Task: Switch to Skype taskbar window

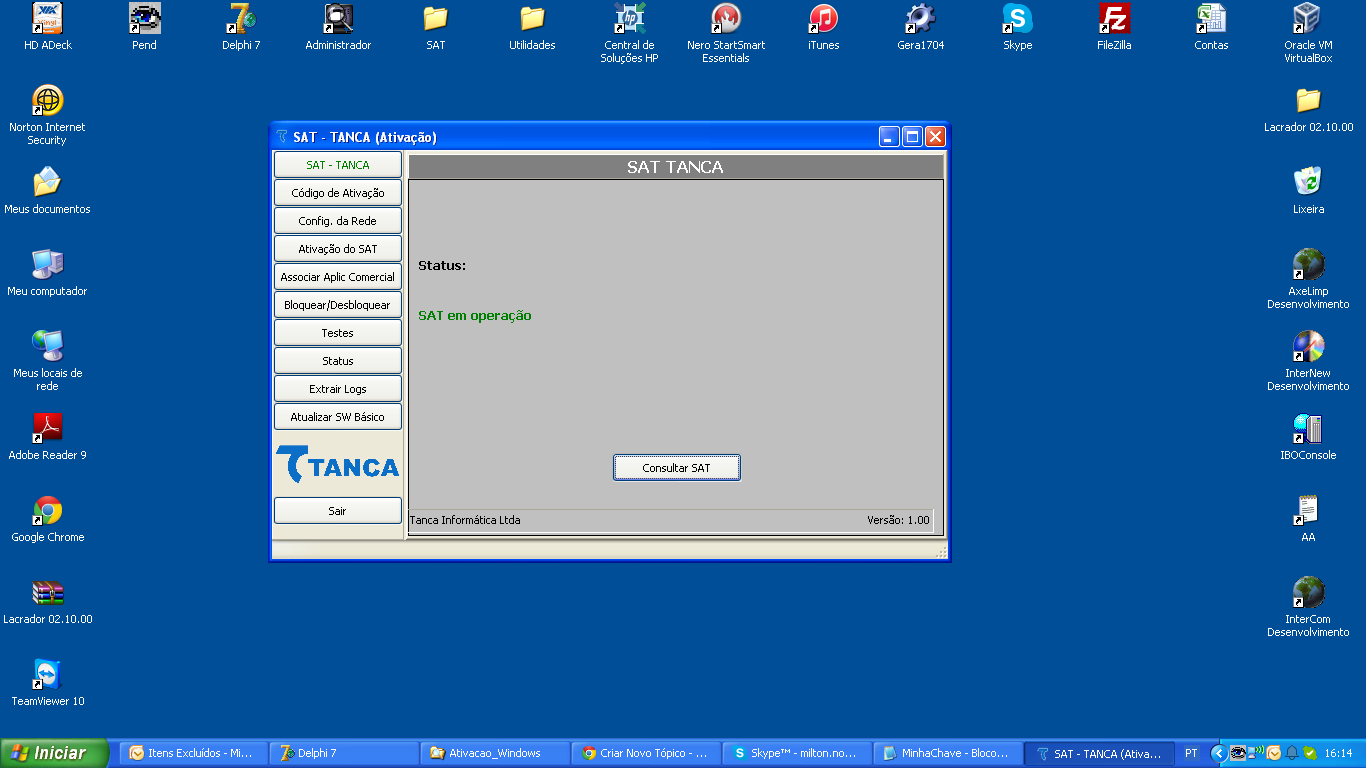Action: click(x=798, y=753)
